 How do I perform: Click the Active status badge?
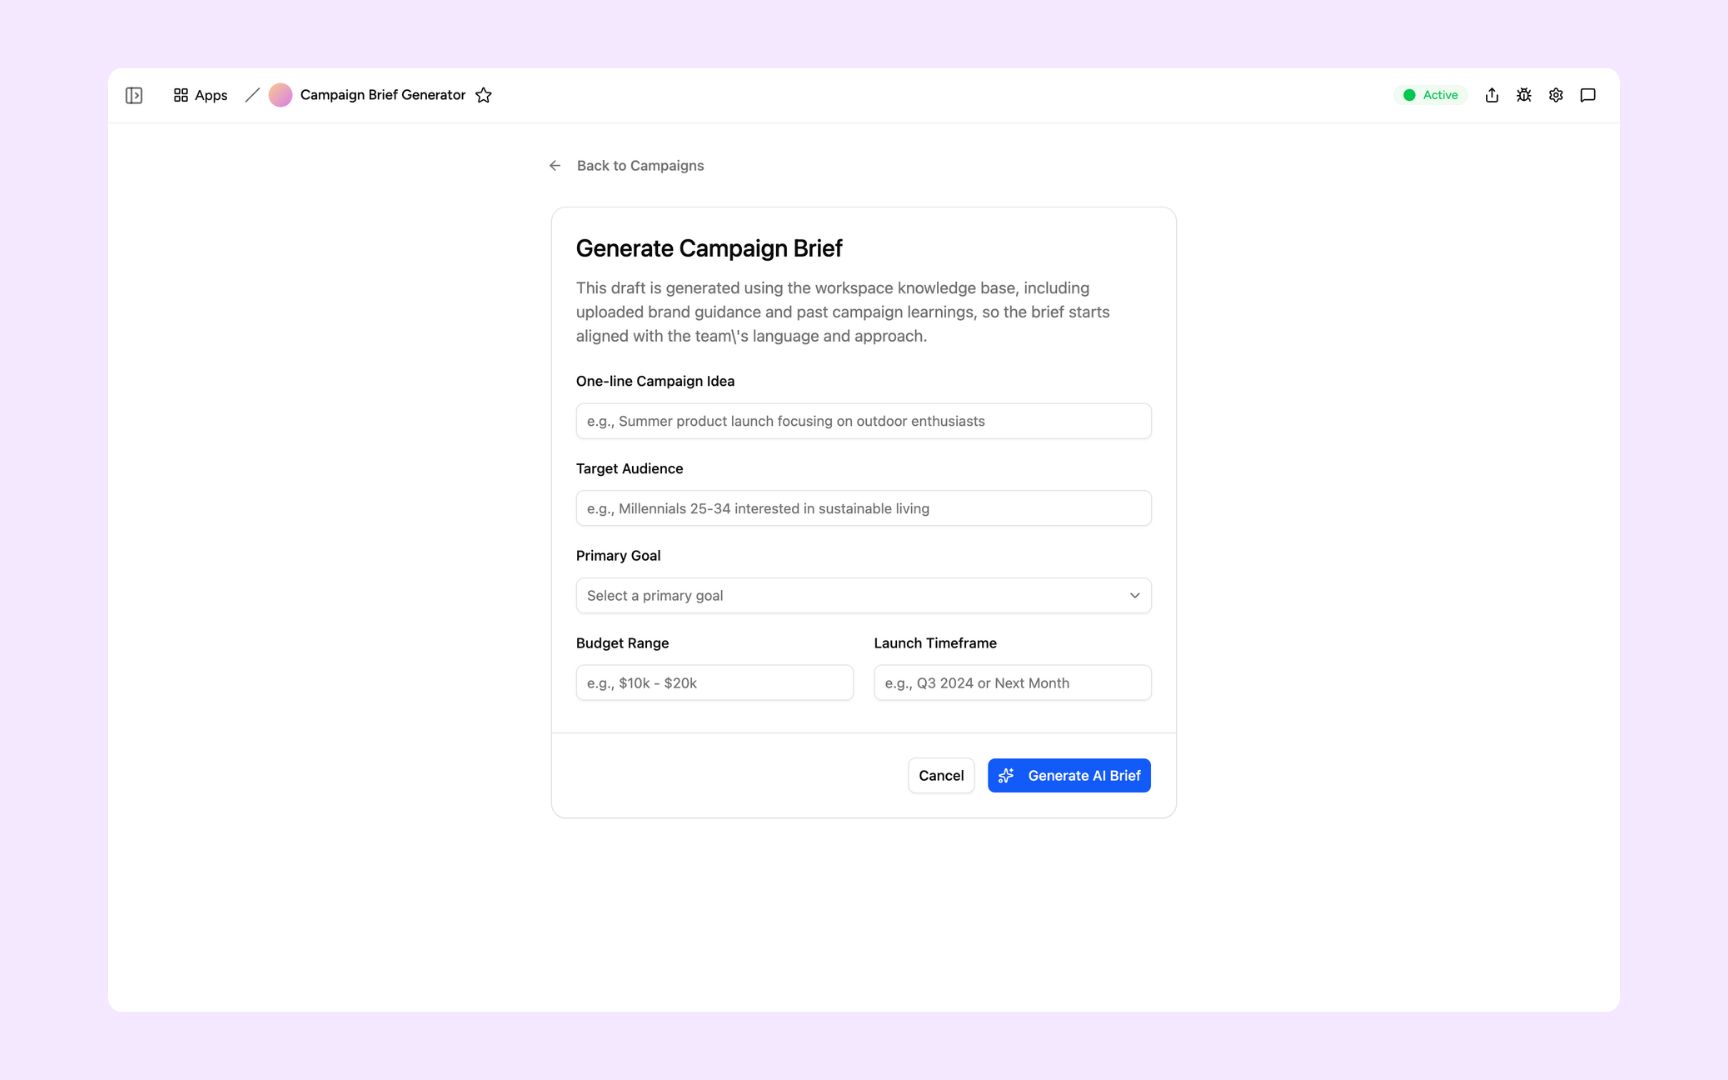click(x=1431, y=95)
